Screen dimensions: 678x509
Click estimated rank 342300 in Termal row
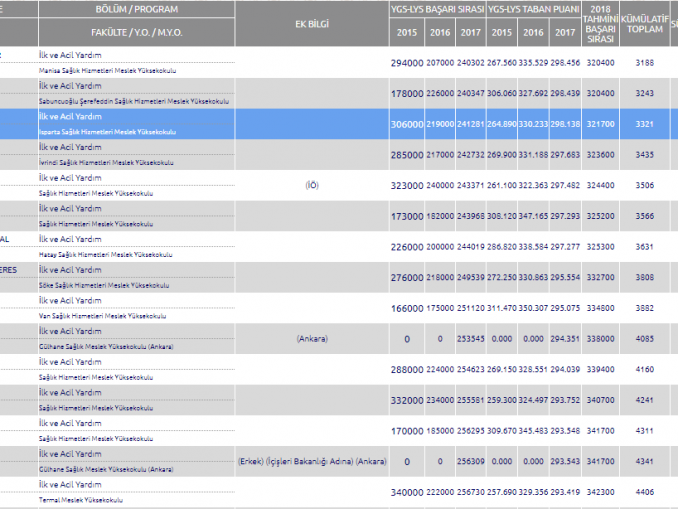[601, 491]
